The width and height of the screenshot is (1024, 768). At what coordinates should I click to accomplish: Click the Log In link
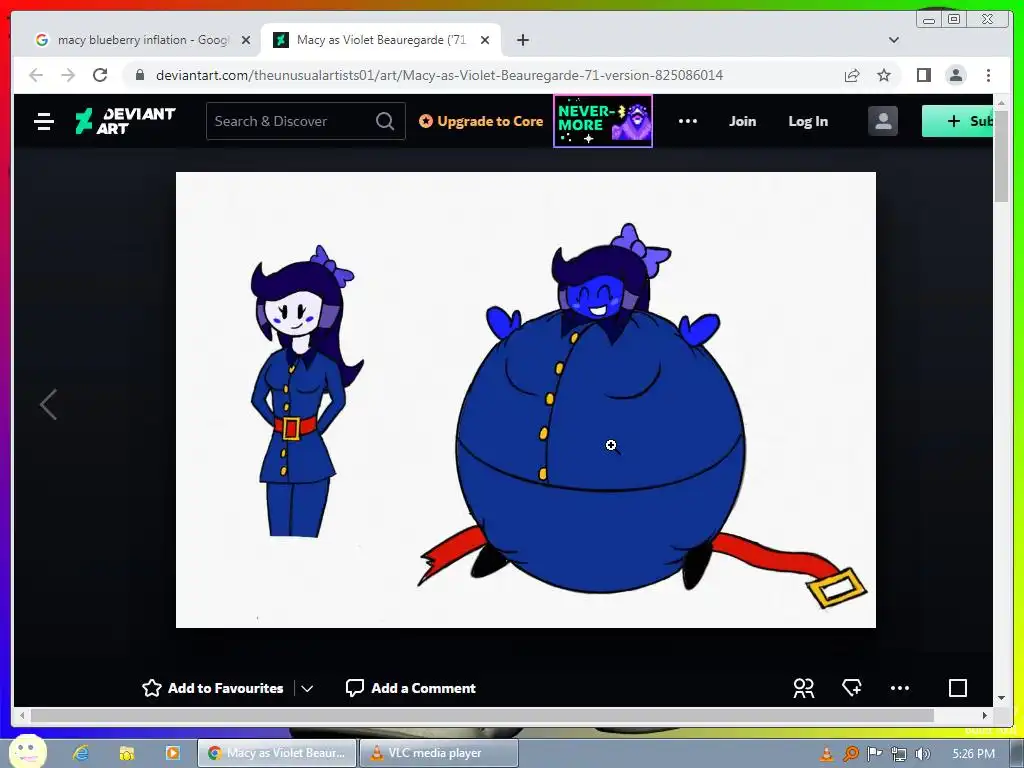(x=808, y=121)
